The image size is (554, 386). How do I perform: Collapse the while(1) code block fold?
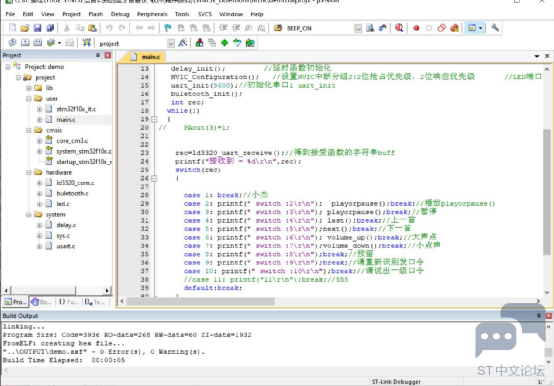click(x=154, y=119)
